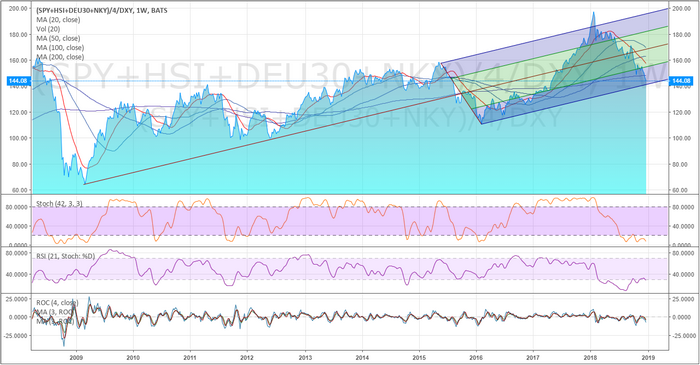The image size is (700, 365).
Task: Click the 2014 label on time axis
Action: click(362, 357)
